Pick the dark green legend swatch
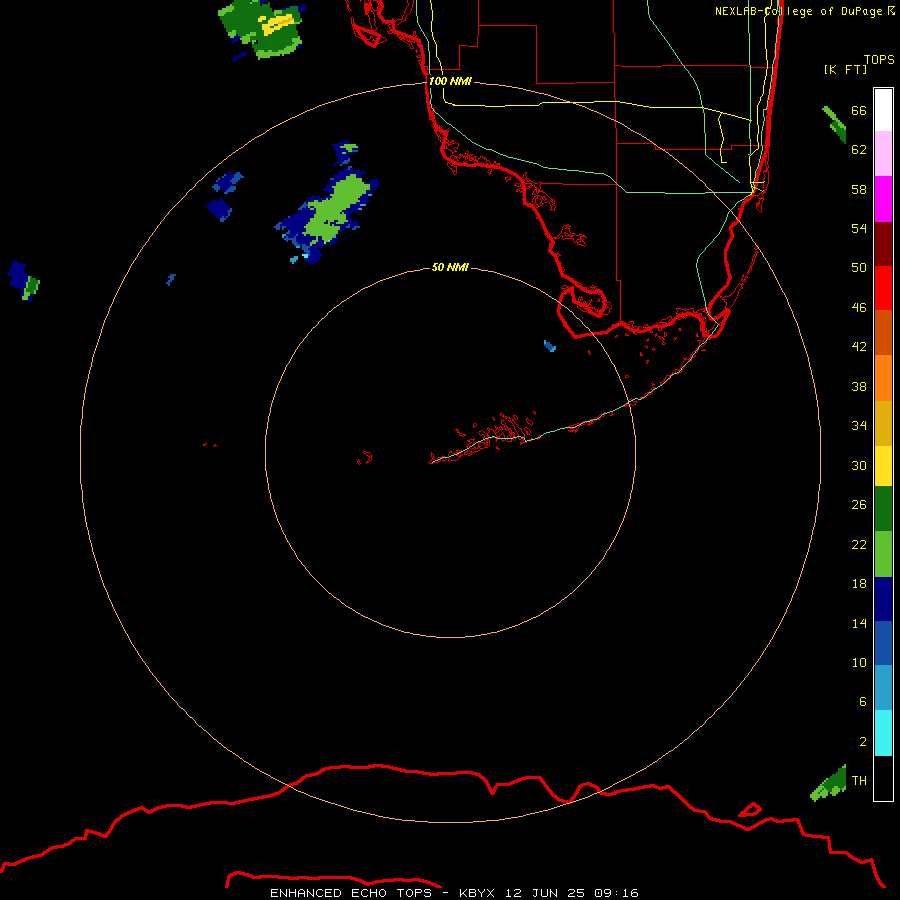The height and width of the screenshot is (900, 900). click(x=883, y=509)
